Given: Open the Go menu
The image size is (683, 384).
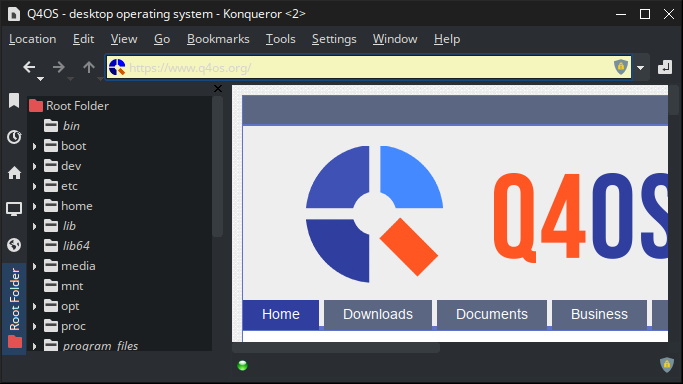Looking at the screenshot, I should (162, 39).
